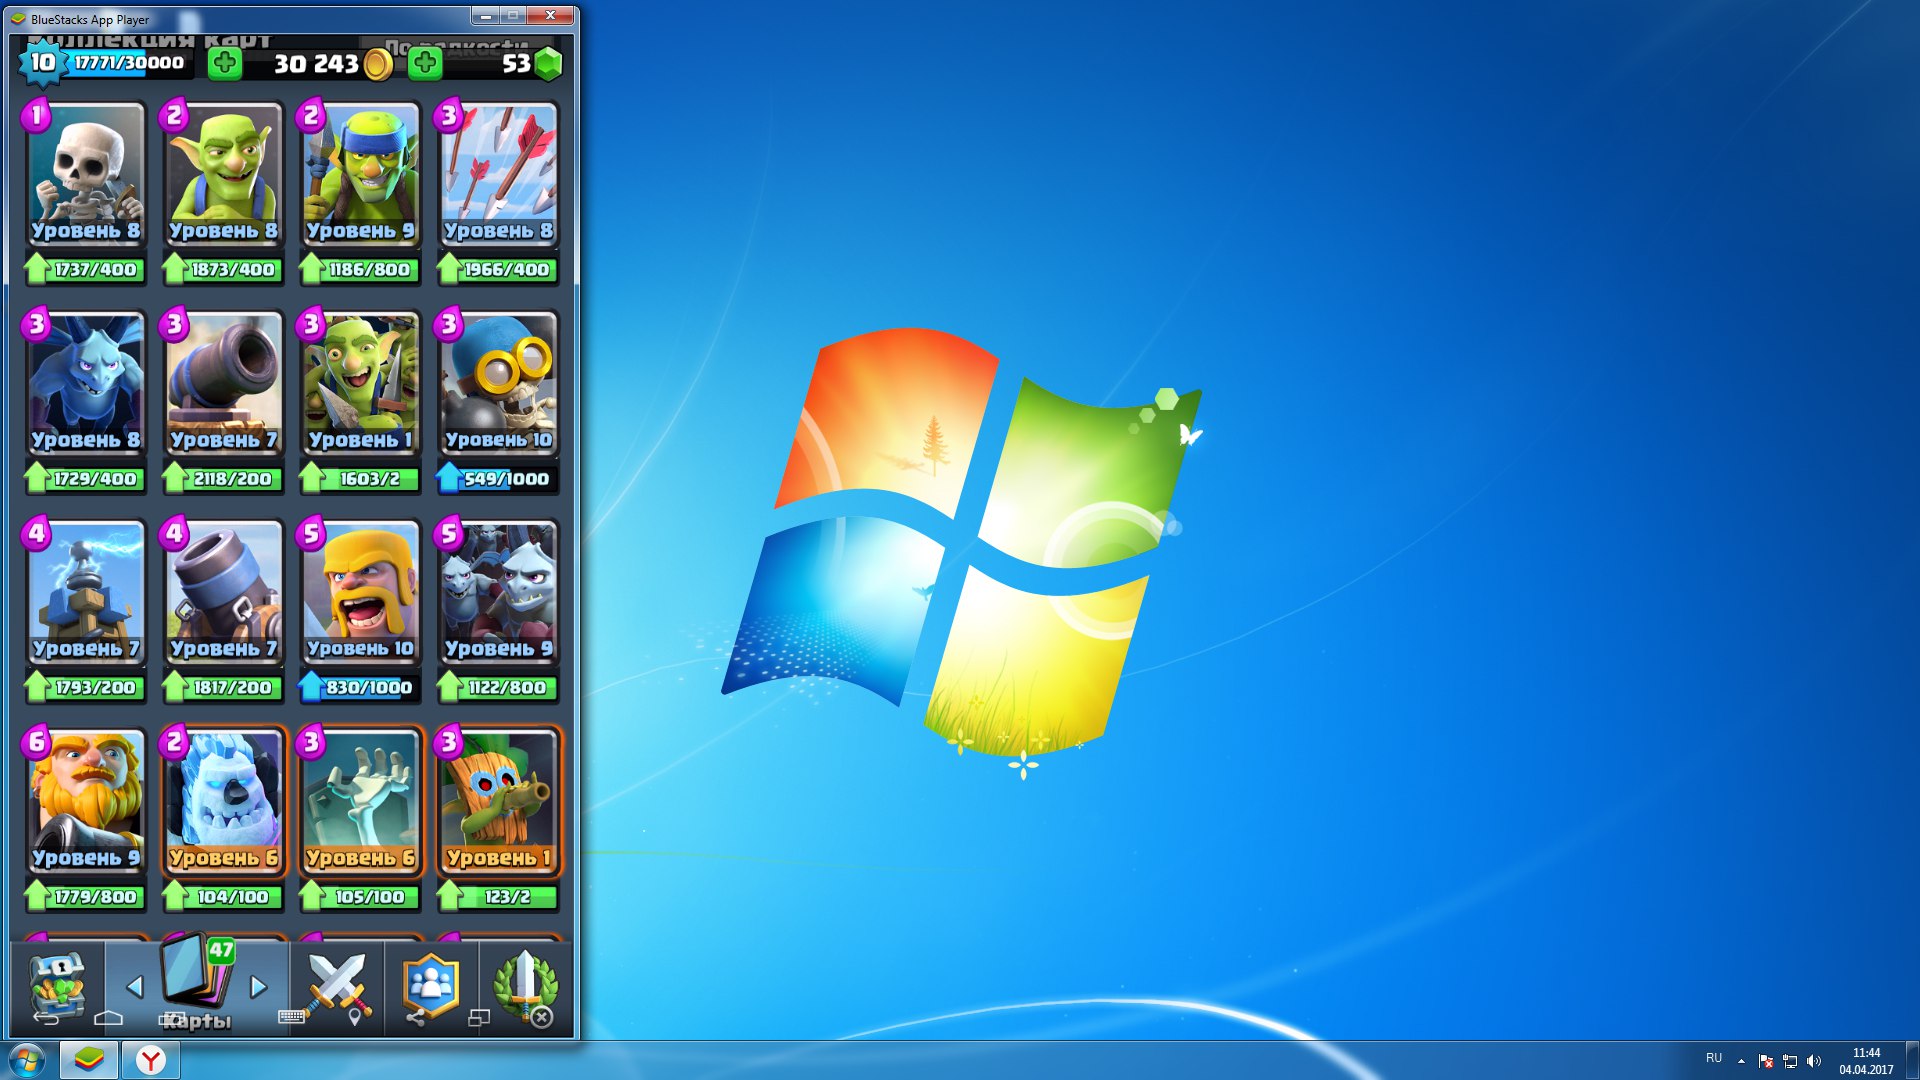Viewport: 1920px width, 1080px height.
Task: Click the volume speaker icon in the tray
Action: [x=1814, y=1061]
